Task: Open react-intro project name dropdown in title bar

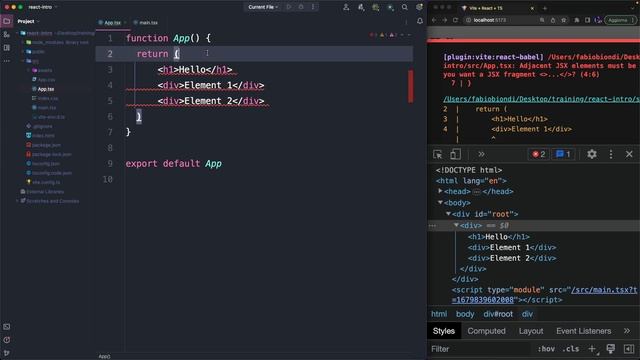Action: coord(42,7)
